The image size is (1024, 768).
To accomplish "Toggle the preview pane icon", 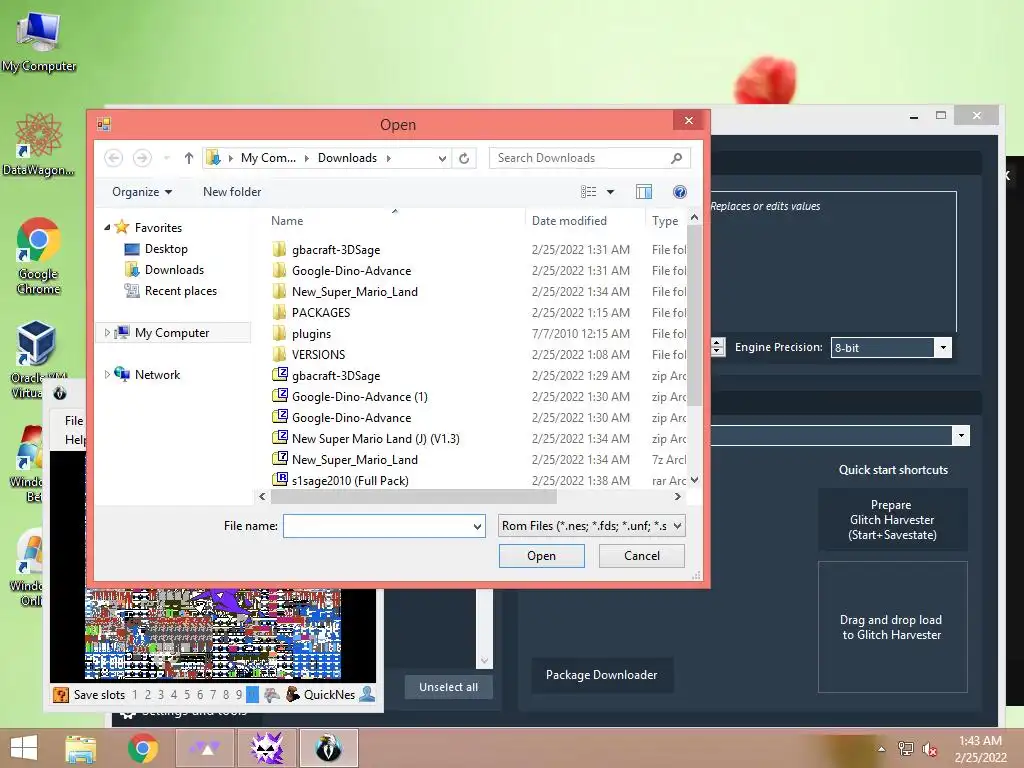I will point(644,191).
